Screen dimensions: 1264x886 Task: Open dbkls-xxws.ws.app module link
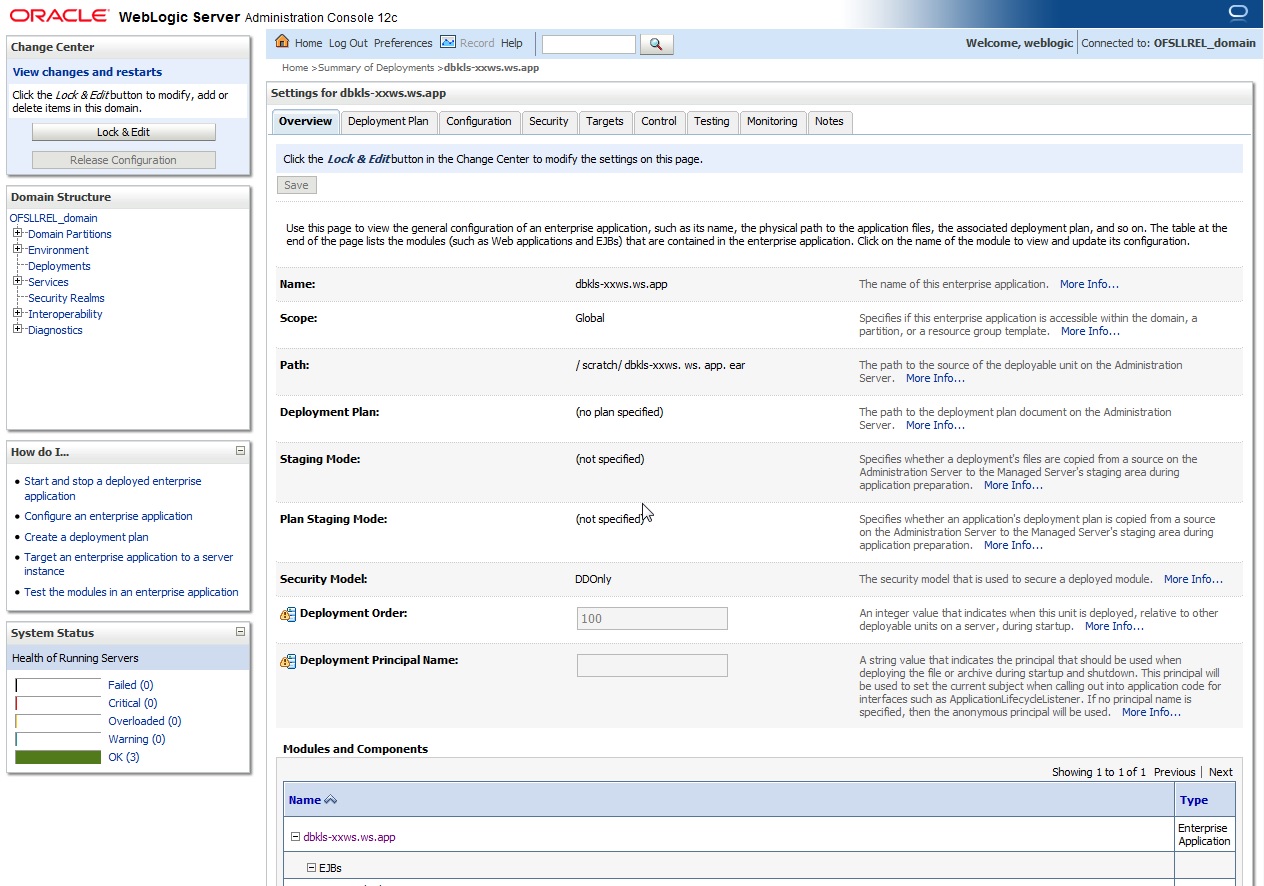pos(349,837)
